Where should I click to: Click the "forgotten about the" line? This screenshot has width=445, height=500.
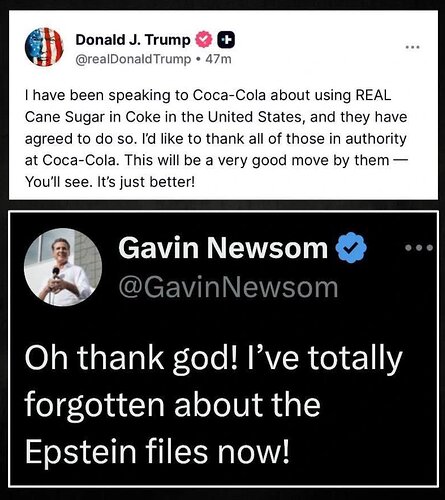point(173,405)
